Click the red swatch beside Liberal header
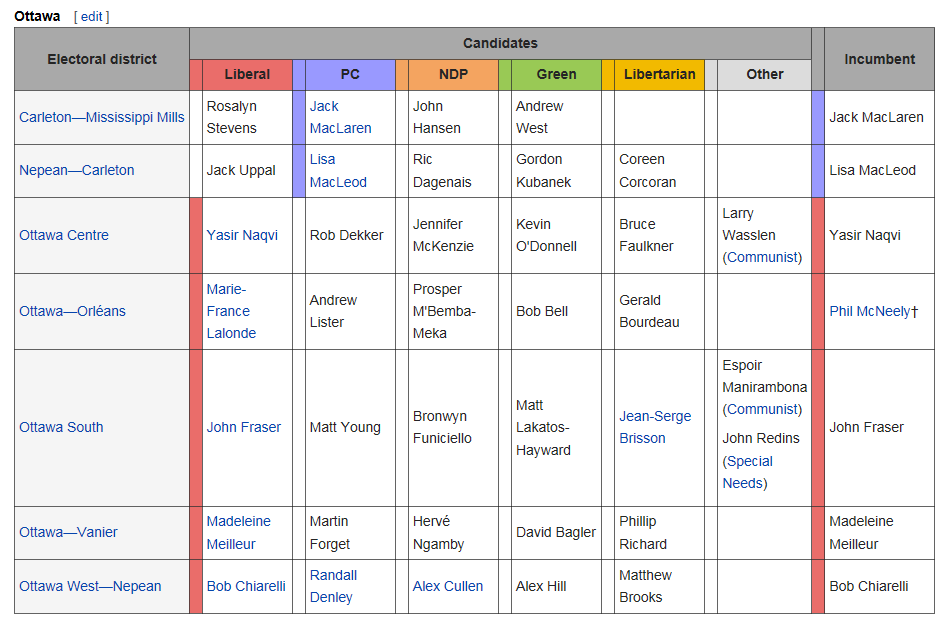 click(196, 74)
